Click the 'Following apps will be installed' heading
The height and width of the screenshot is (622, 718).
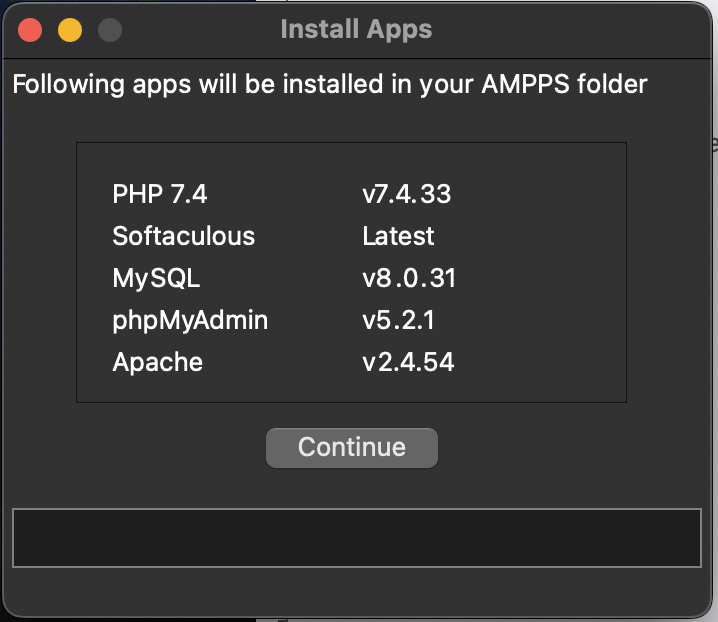pos(330,84)
